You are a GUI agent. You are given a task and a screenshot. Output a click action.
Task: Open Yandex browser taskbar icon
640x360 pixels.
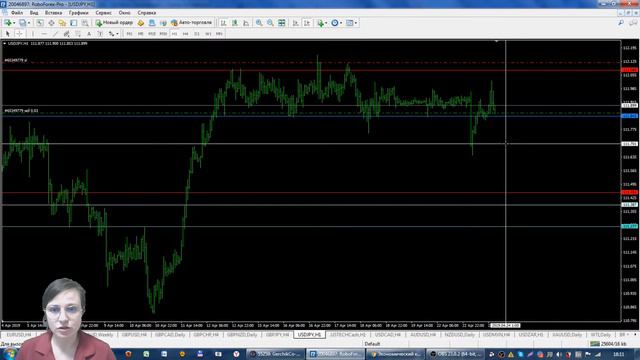[236, 354]
